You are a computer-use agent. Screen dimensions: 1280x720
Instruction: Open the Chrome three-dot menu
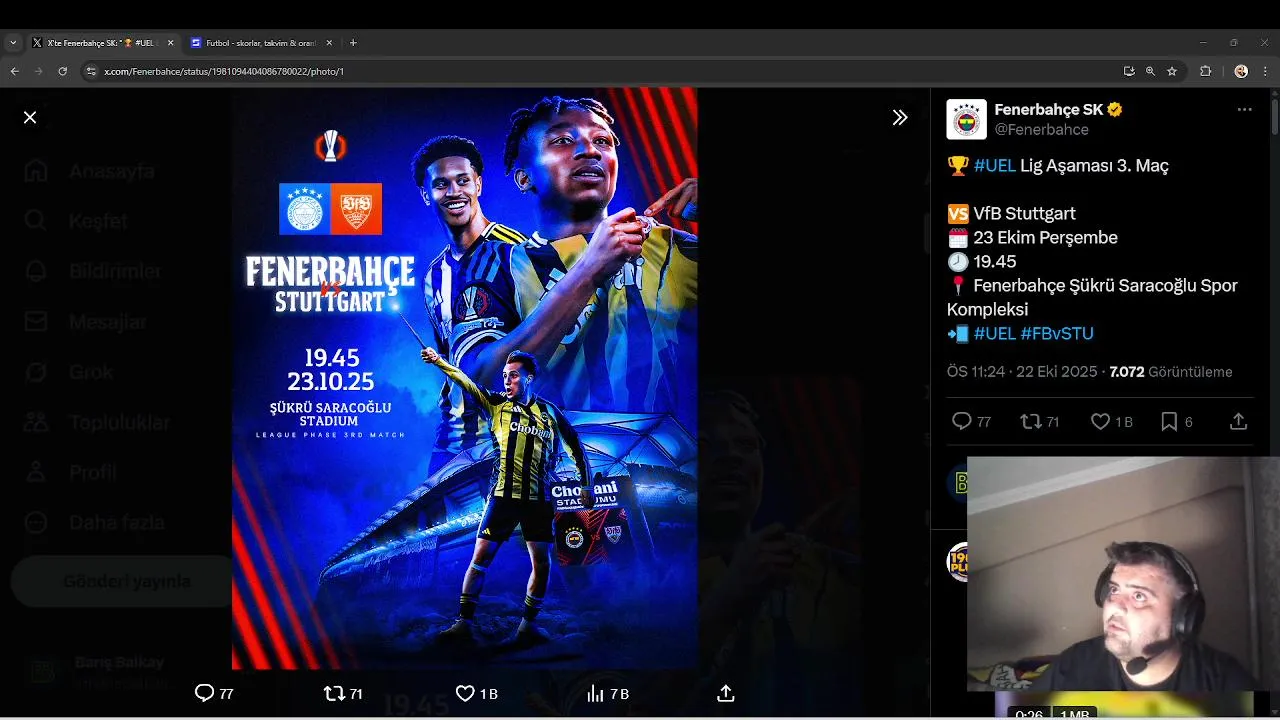[1265, 71]
